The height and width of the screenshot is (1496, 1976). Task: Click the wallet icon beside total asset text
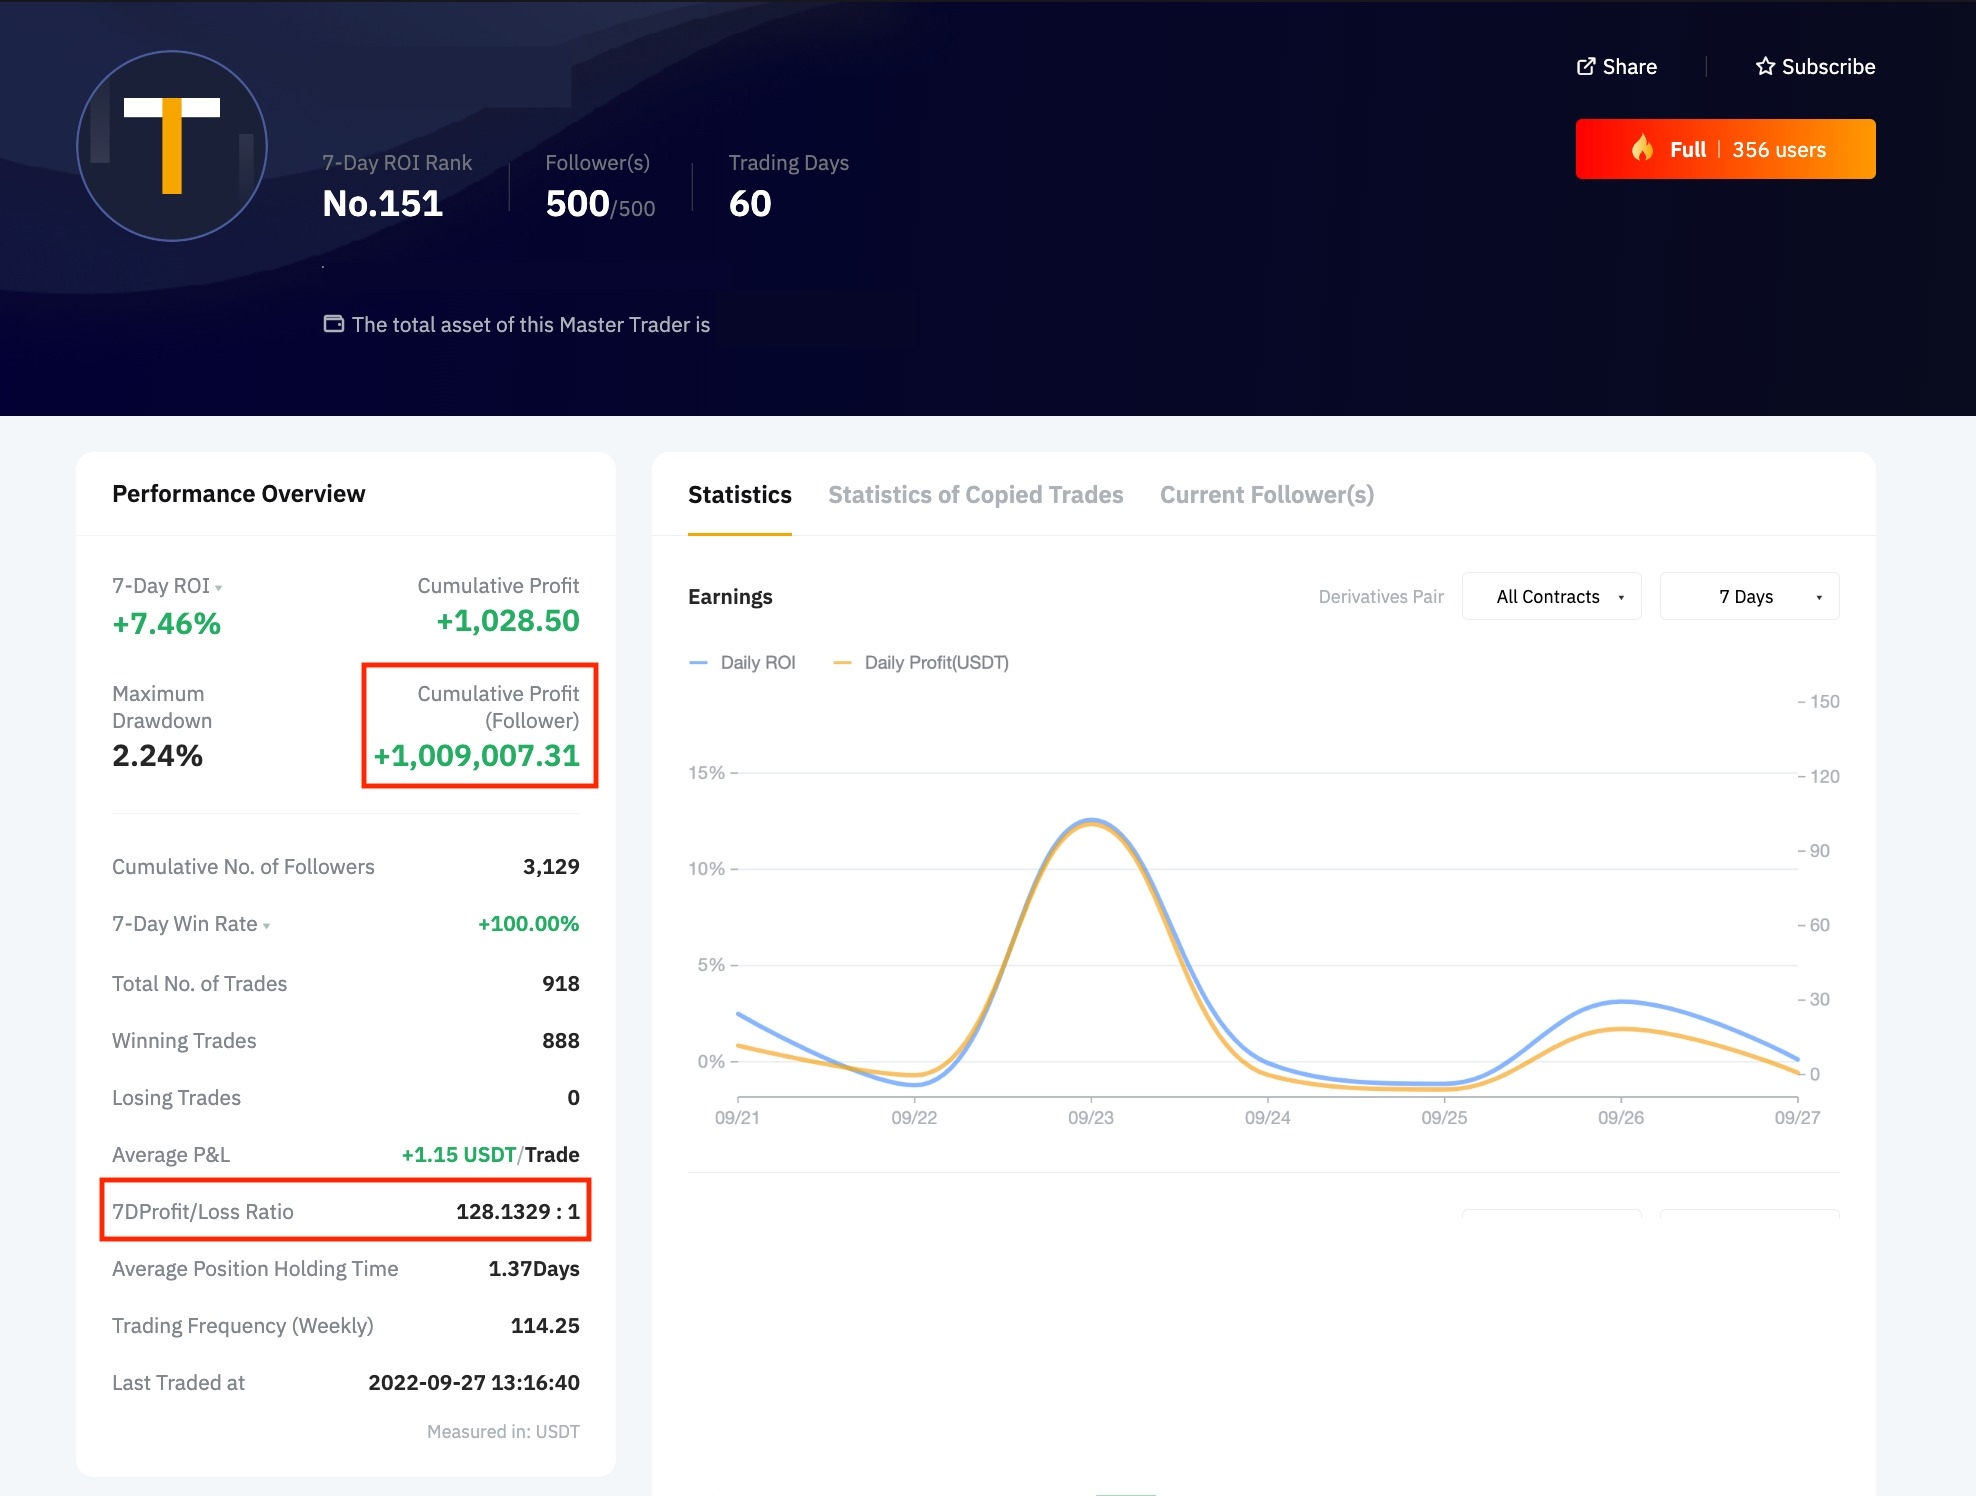click(x=334, y=324)
